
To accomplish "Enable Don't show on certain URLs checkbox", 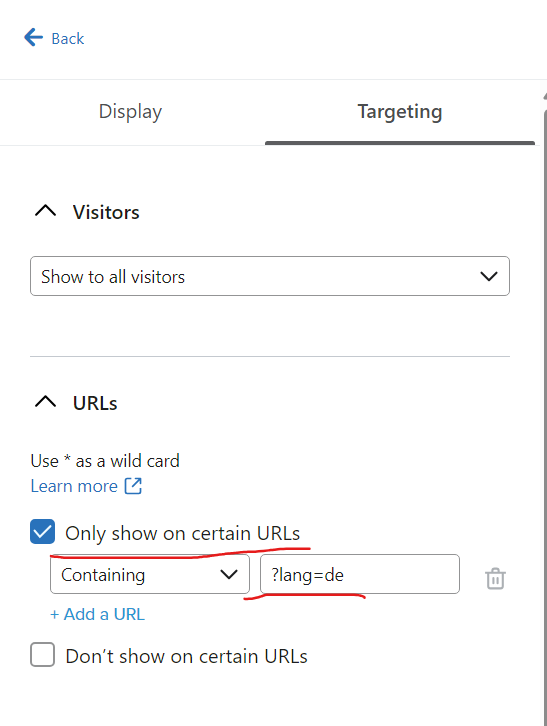I will click(x=42, y=655).
